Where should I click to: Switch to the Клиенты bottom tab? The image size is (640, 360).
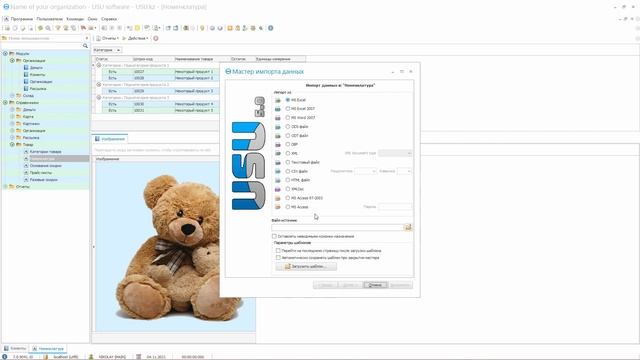[15, 348]
